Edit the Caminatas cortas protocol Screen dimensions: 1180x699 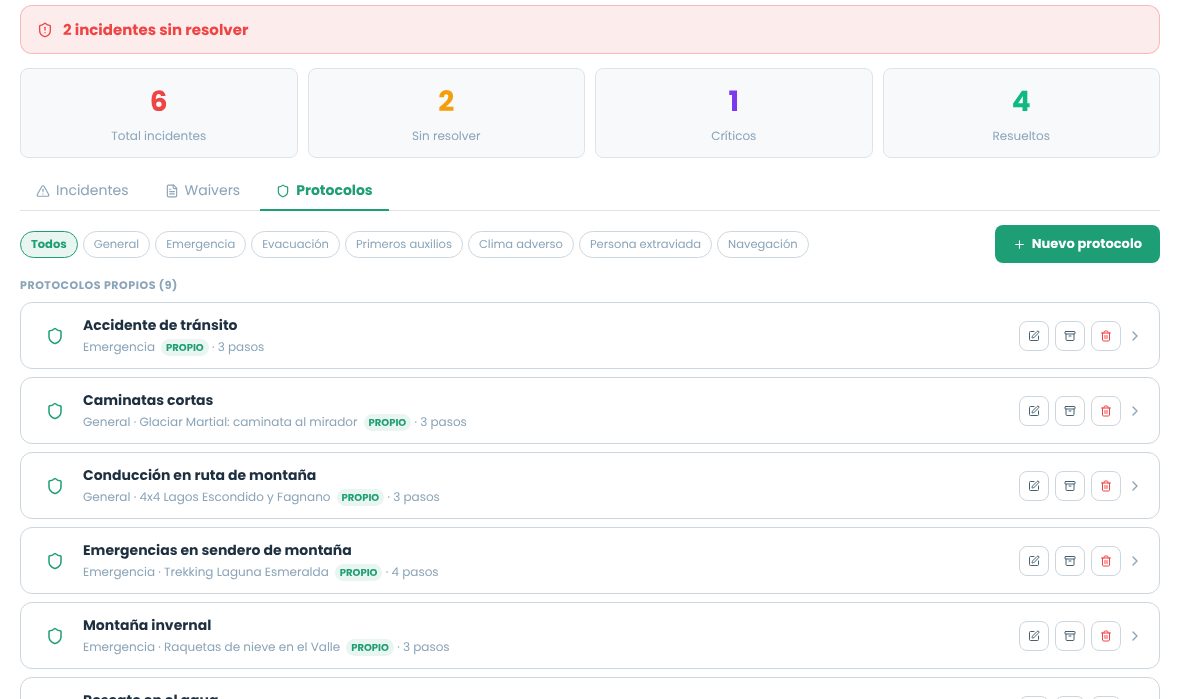click(1034, 411)
